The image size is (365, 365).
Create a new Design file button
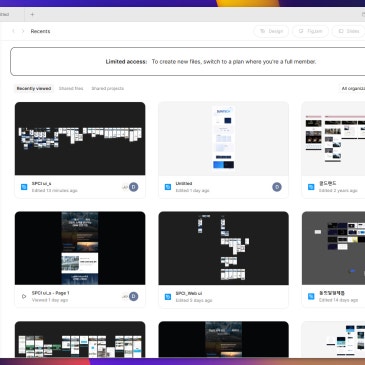271,31
